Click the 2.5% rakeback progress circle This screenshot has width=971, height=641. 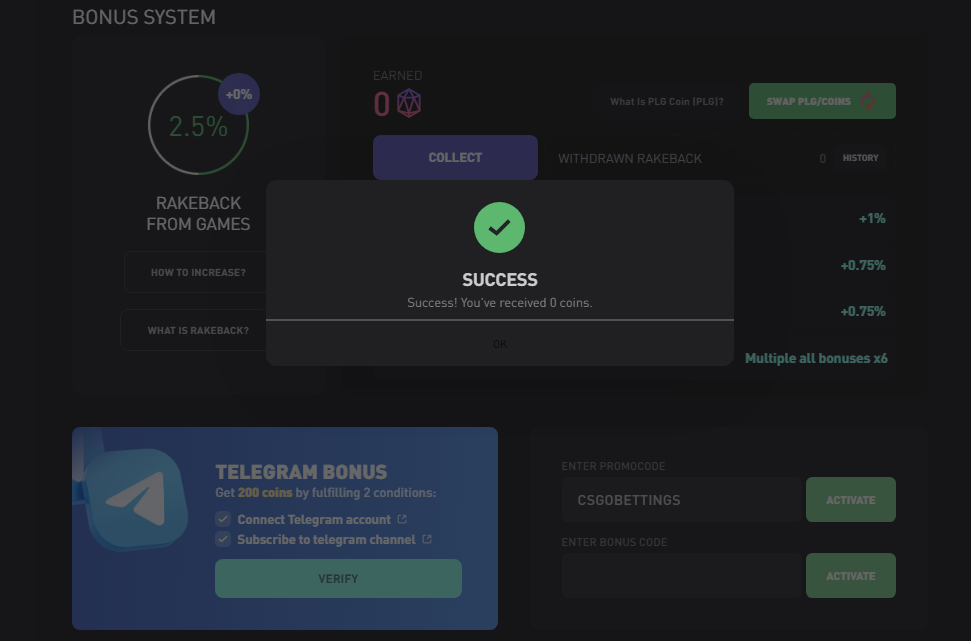click(x=197, y=127)
